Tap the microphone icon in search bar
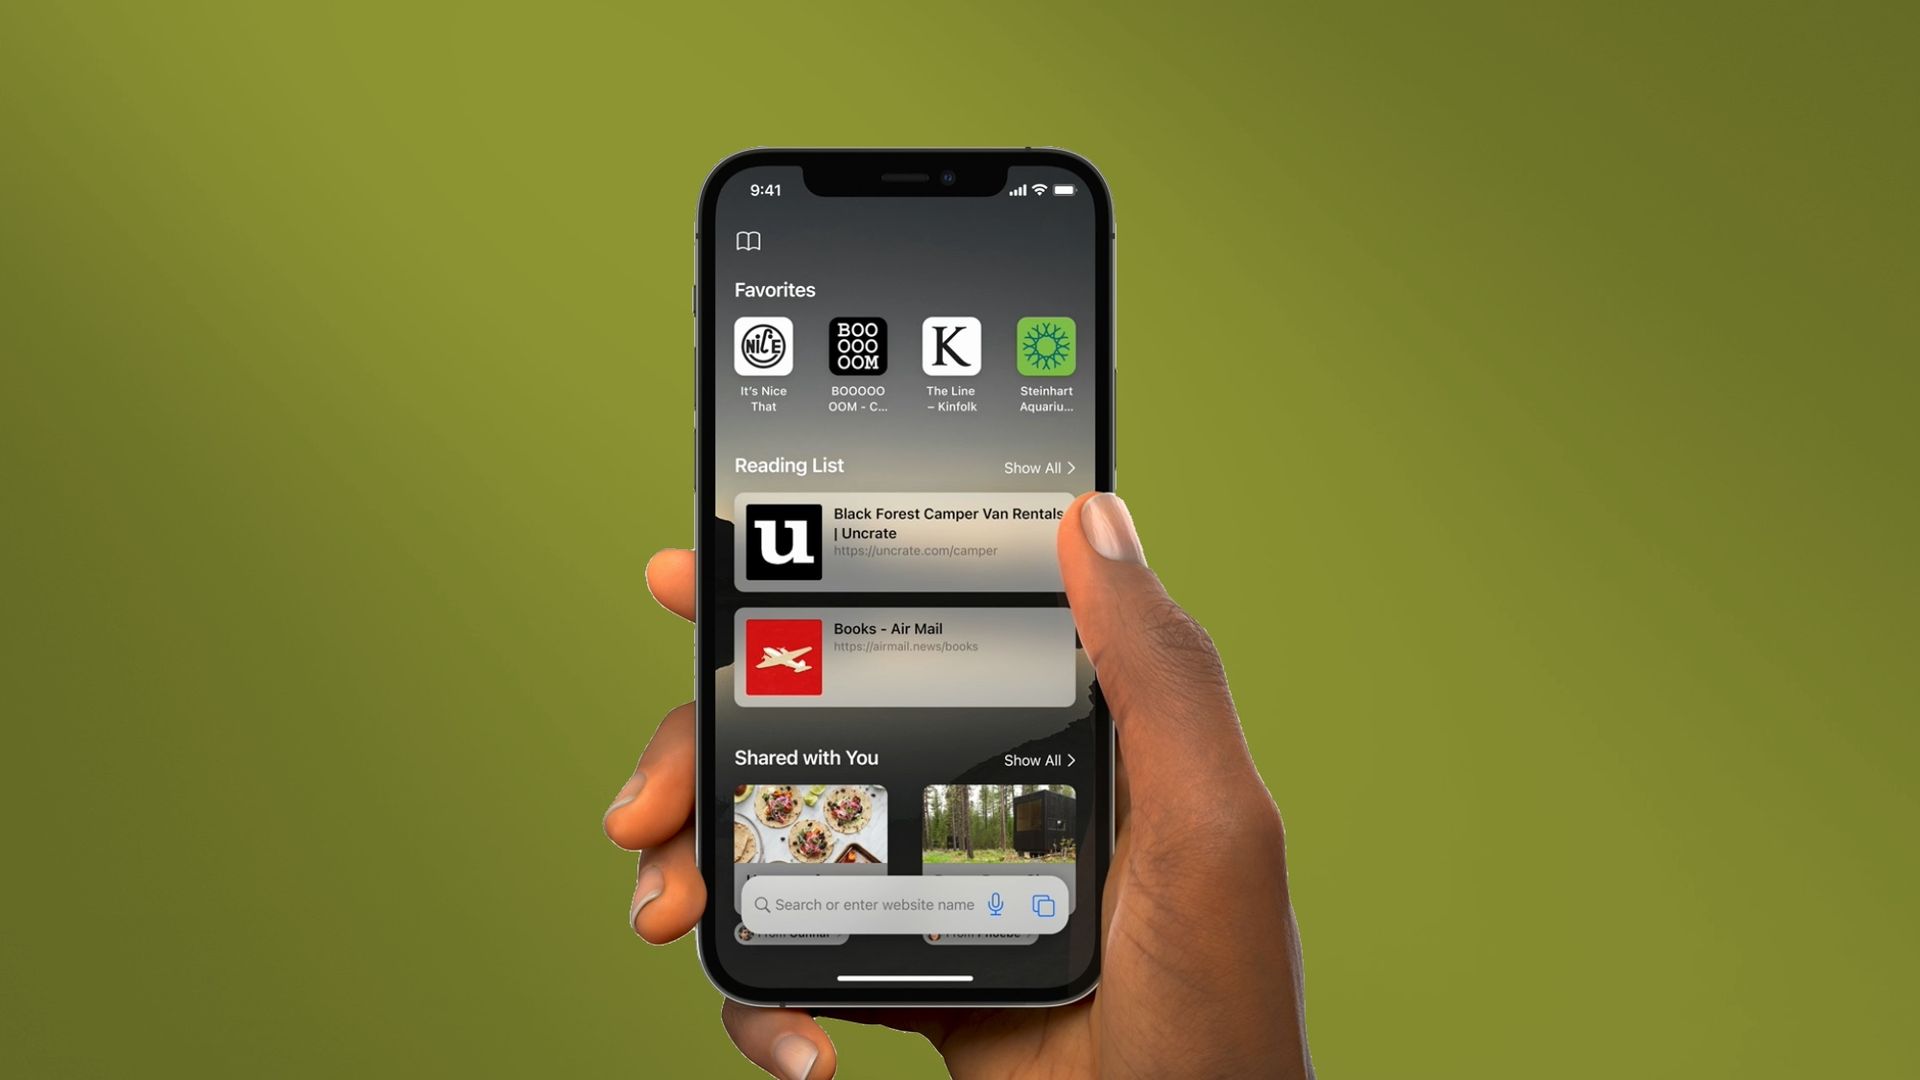 (998, 905)
